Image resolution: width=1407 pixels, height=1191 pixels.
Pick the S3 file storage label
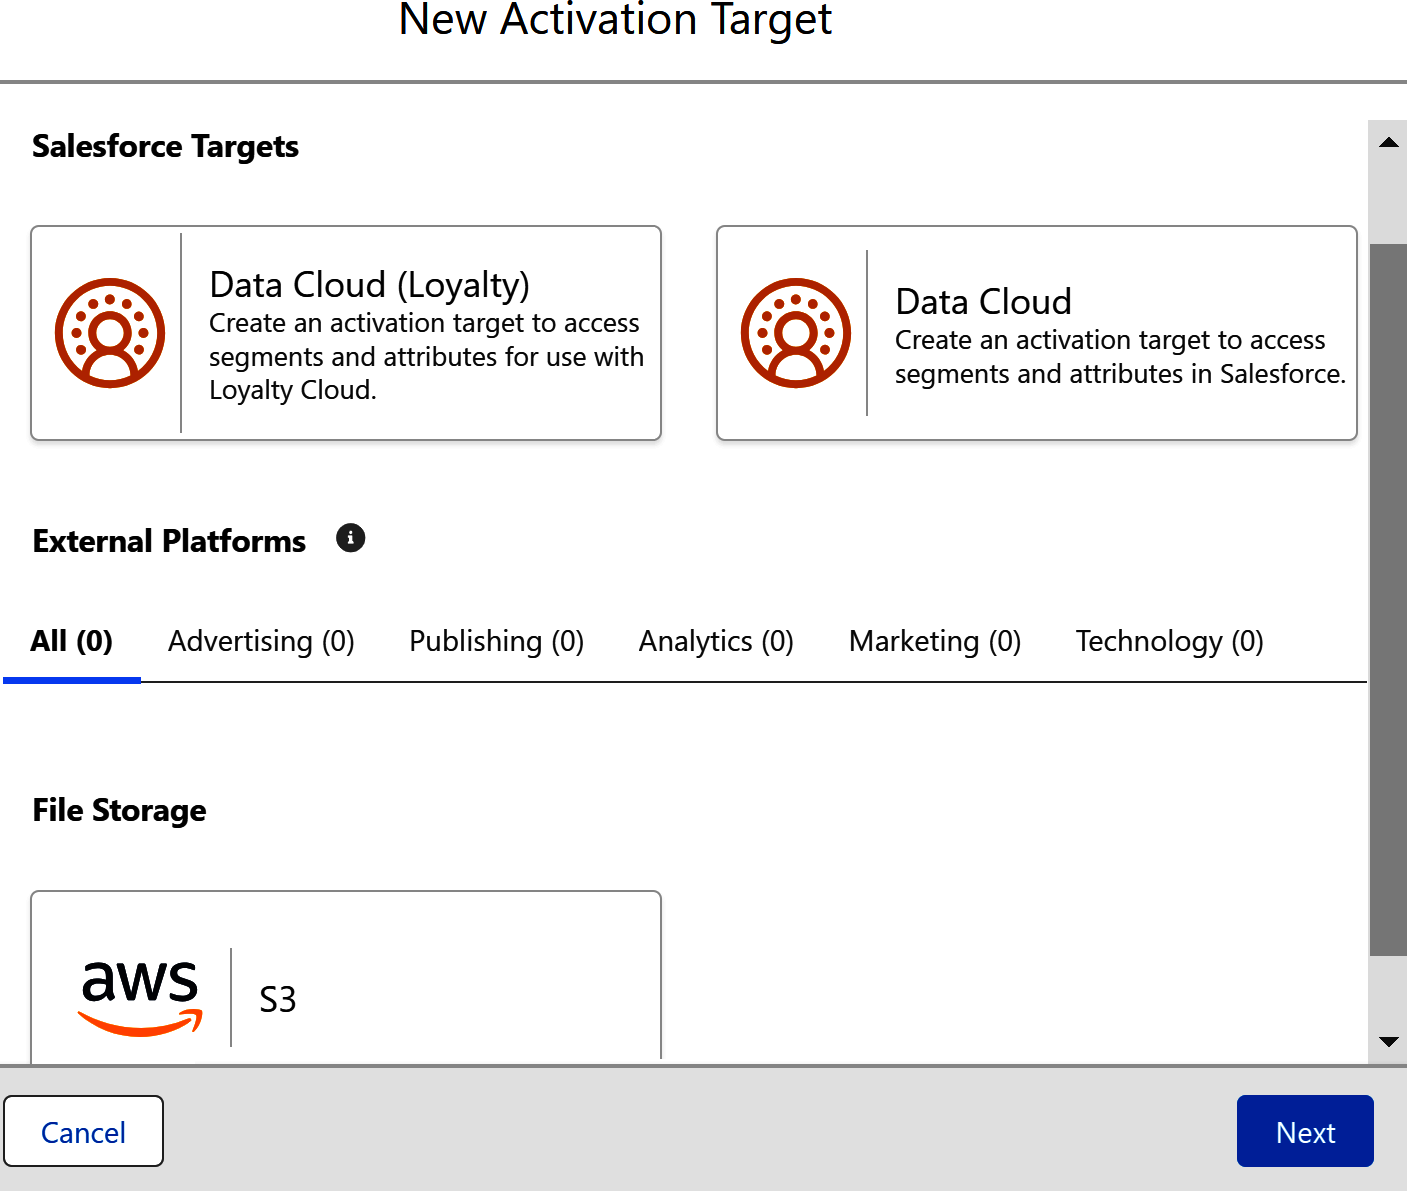278,1000
